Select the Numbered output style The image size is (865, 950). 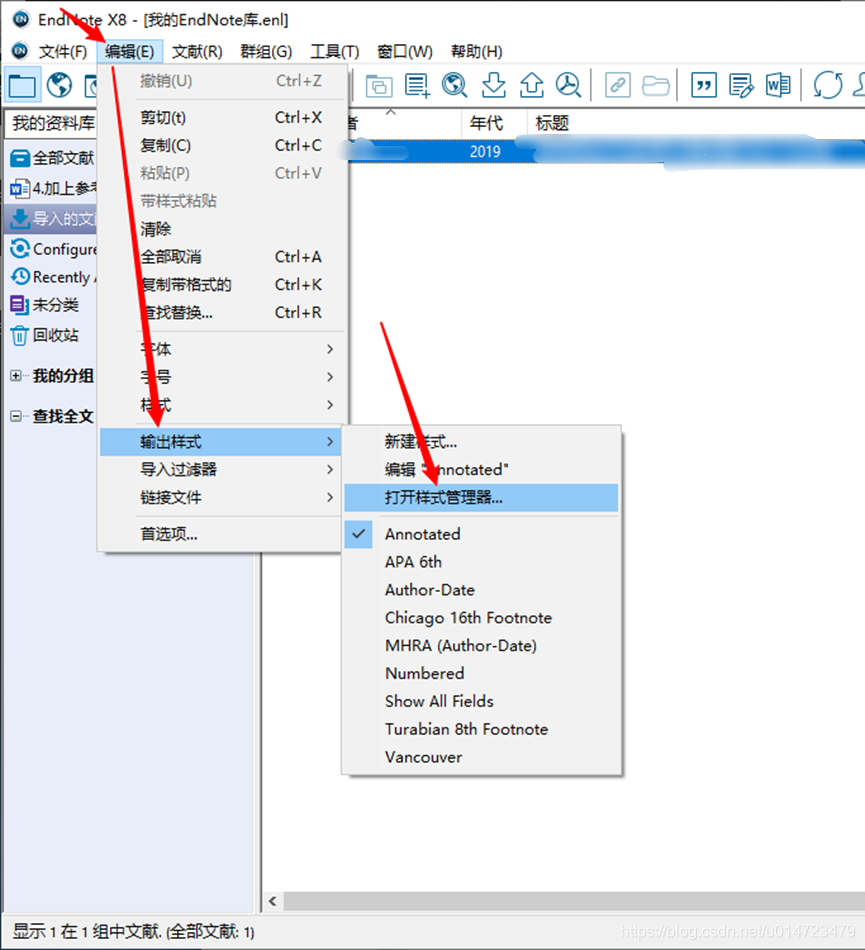click(x=482, y=674)
